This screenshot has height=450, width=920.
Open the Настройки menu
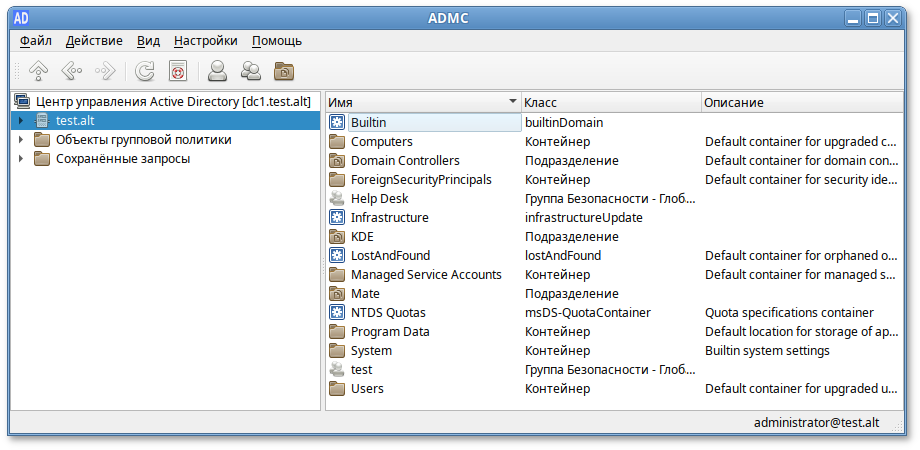click(205, 40)
